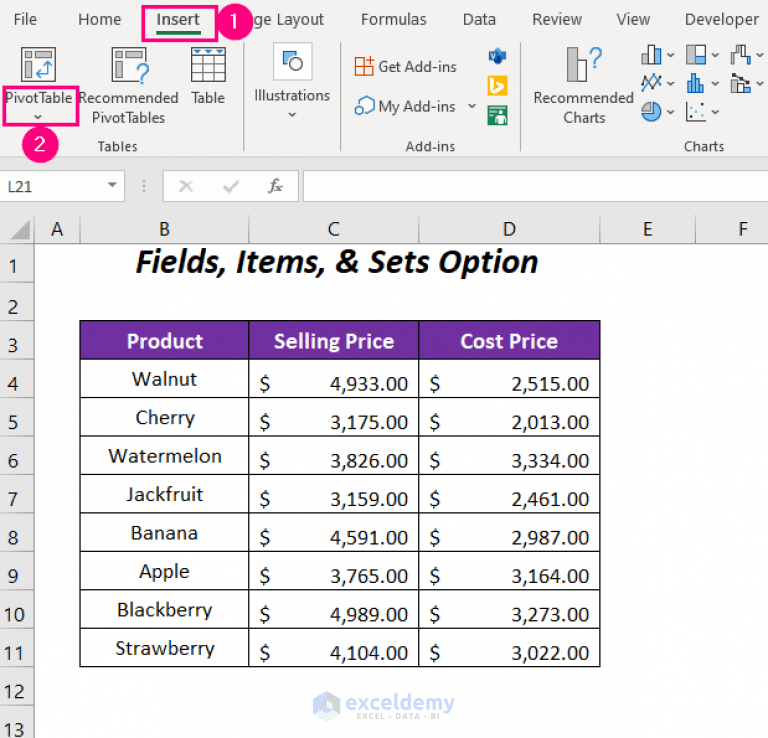This screenshot has width=768, height=738.
Task: Switch to the Formulas tab
Action: (393, 19)
